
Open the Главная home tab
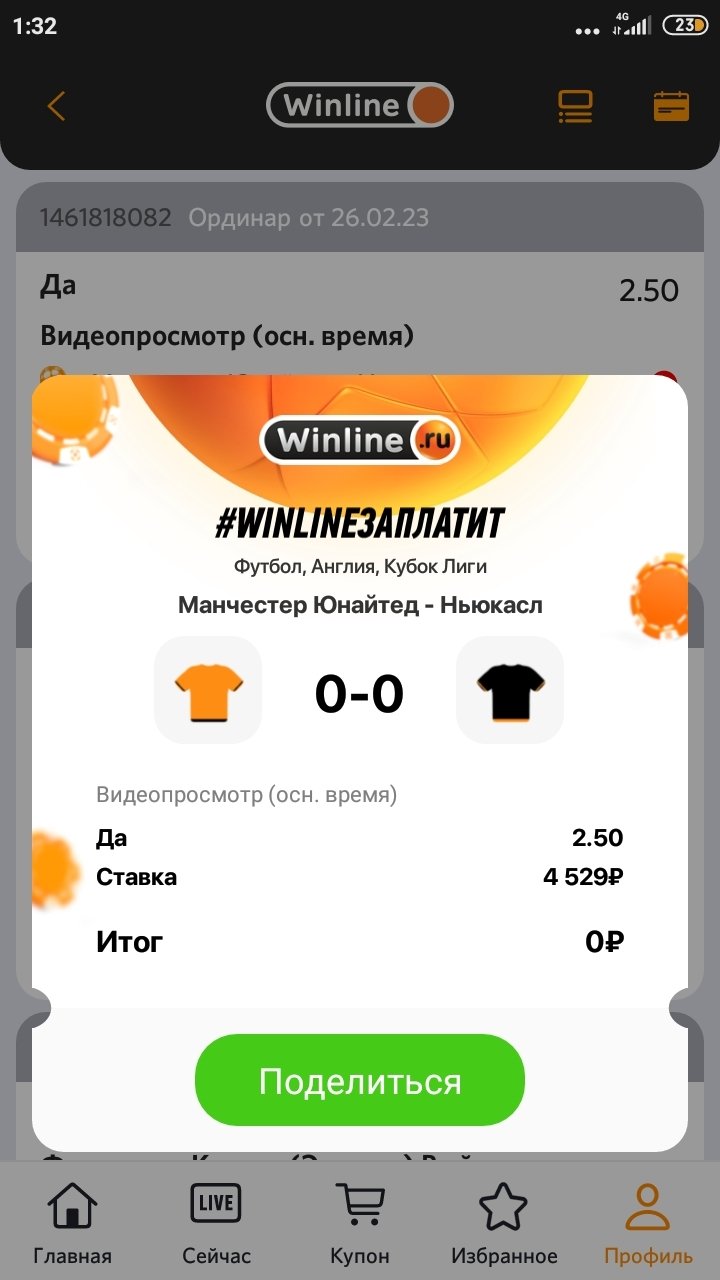[x=72, y=1223]
